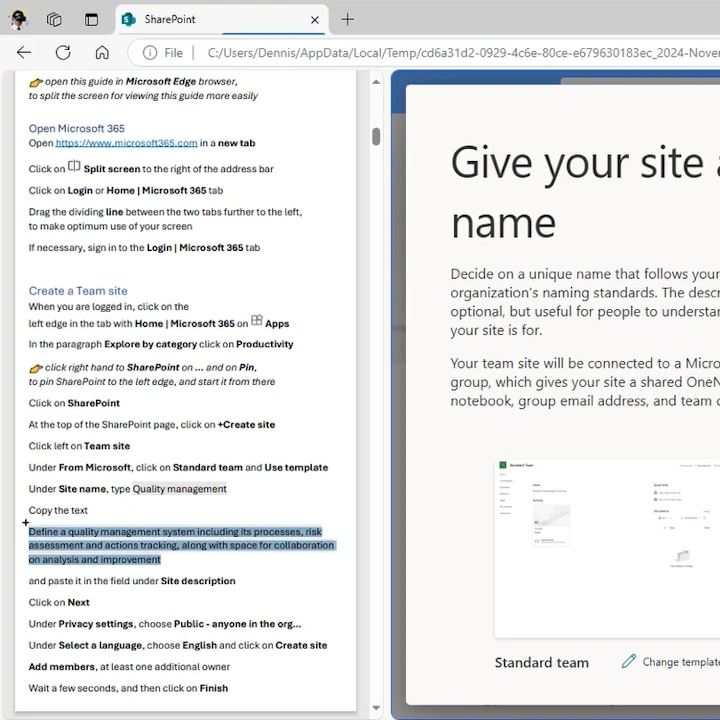
Task: Go back with the back arrow
Action: coord(24,53)
